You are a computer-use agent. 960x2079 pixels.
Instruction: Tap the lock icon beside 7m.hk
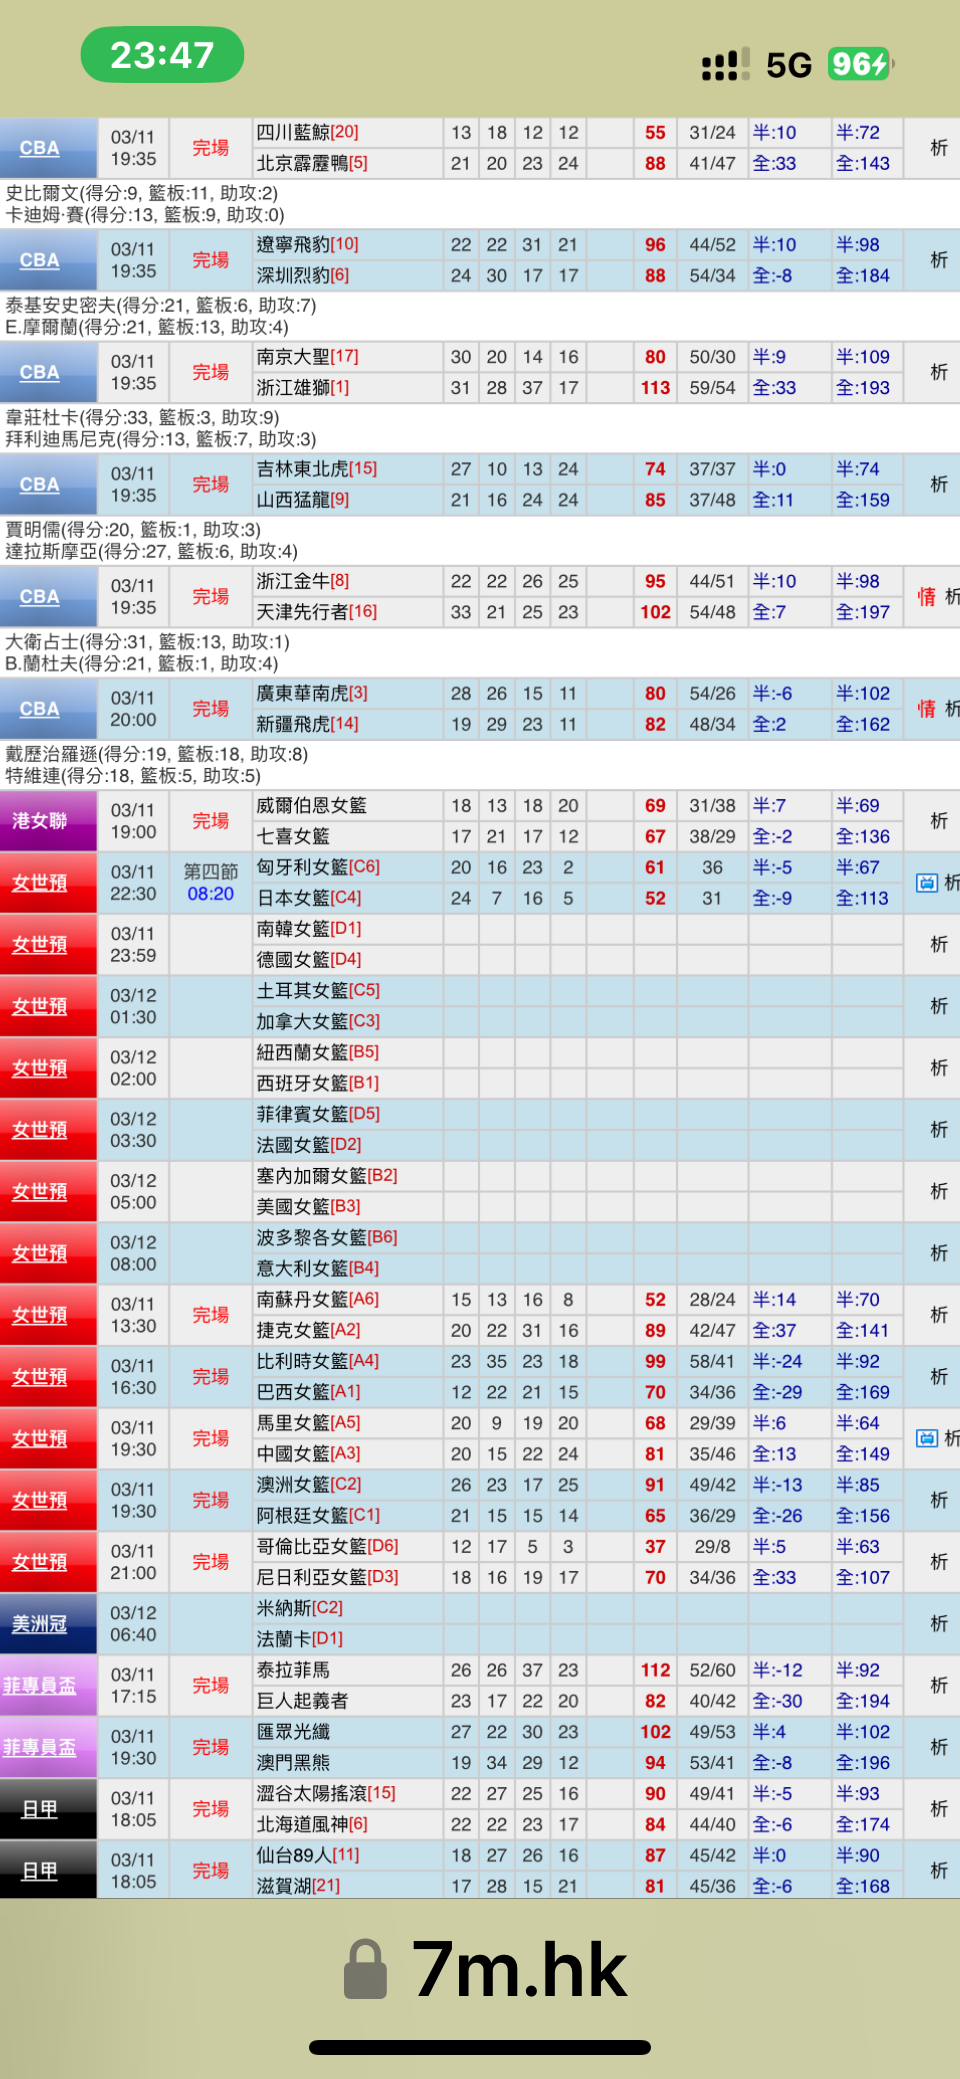point(365,1969)
